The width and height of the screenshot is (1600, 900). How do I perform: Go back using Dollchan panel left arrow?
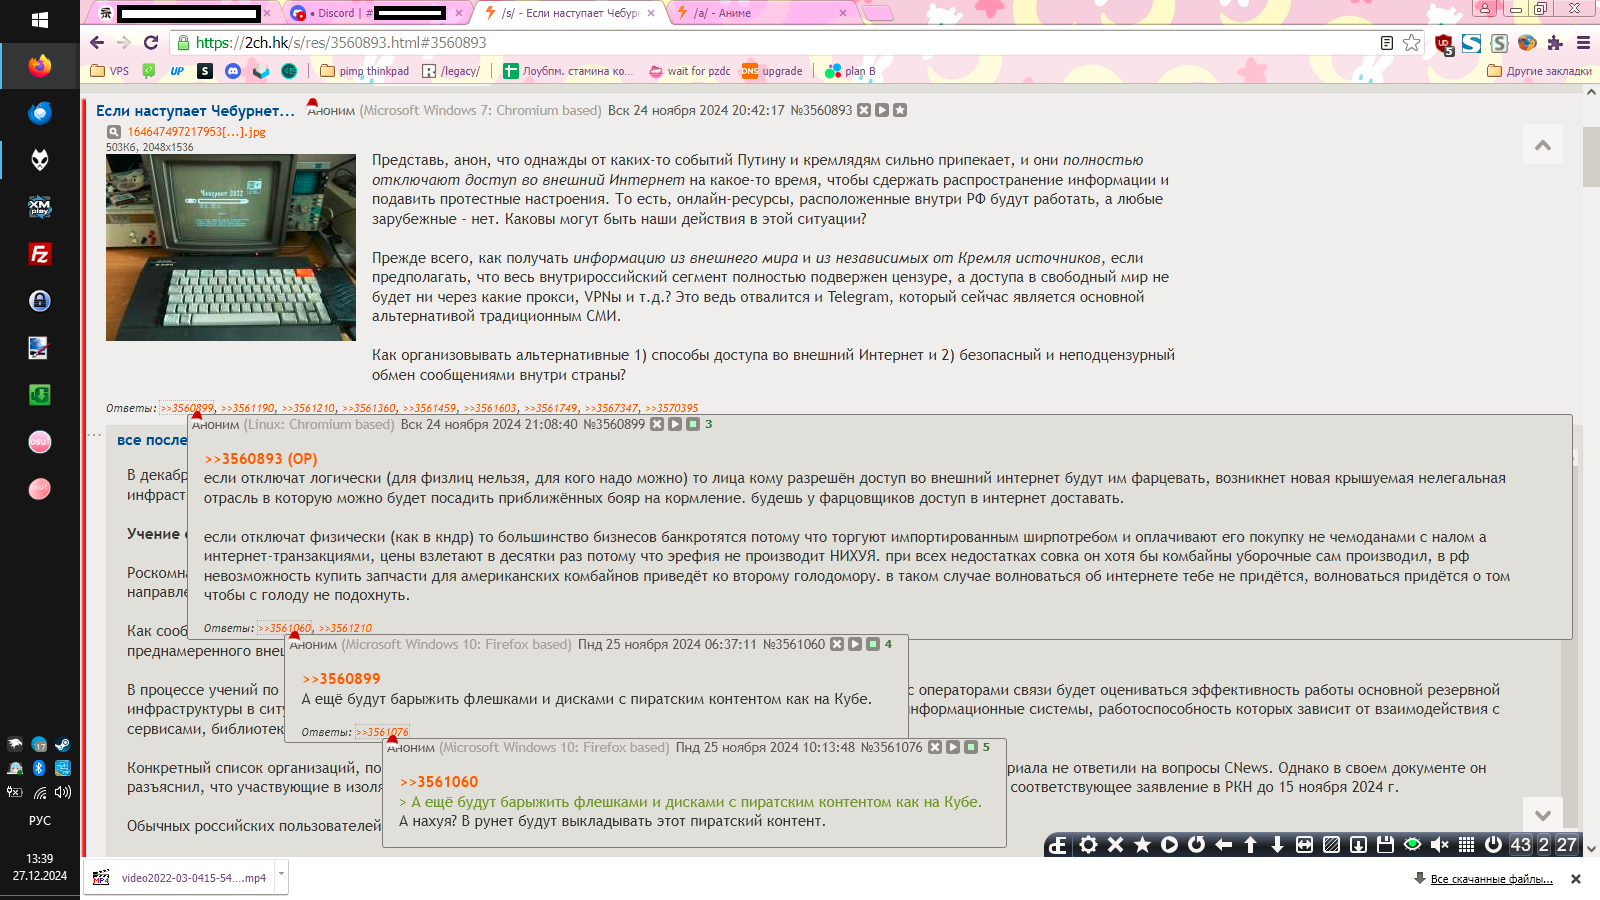coord(1223,845)
